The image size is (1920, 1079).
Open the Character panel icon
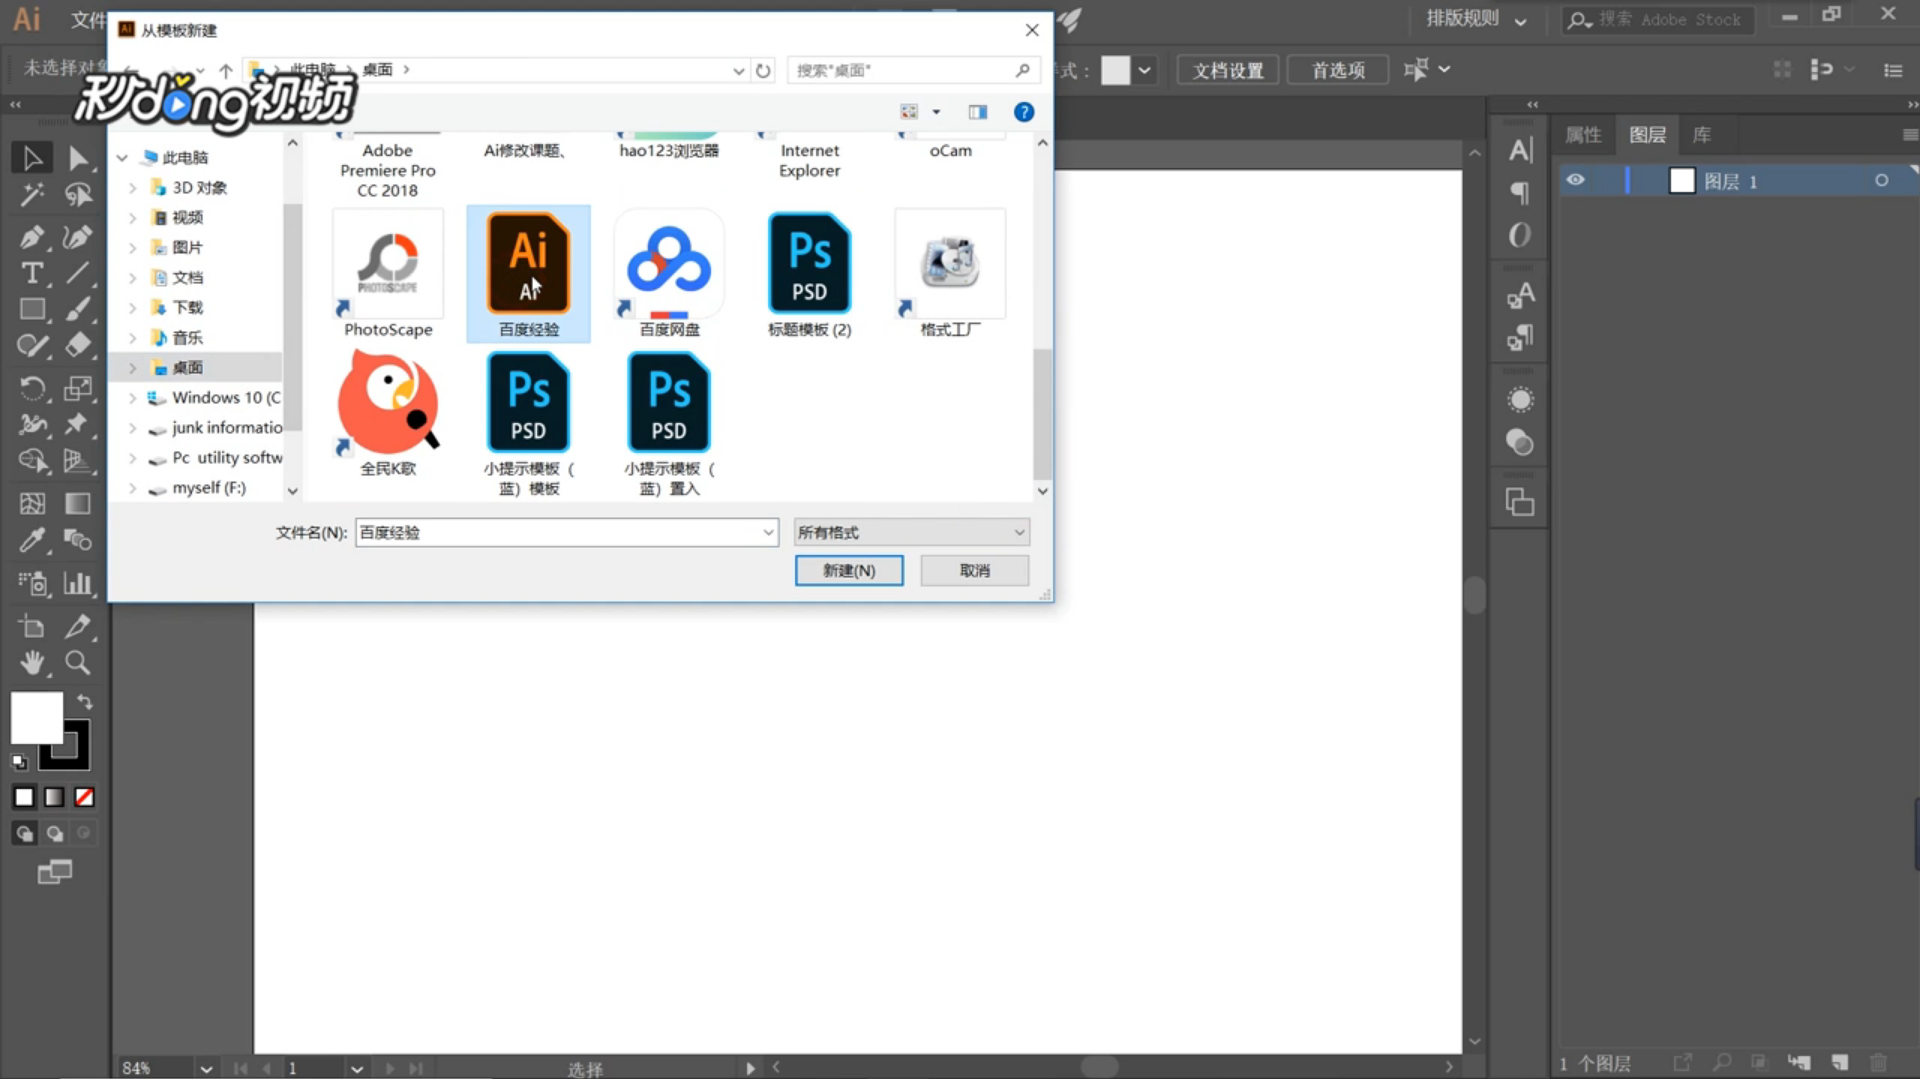1520,151
